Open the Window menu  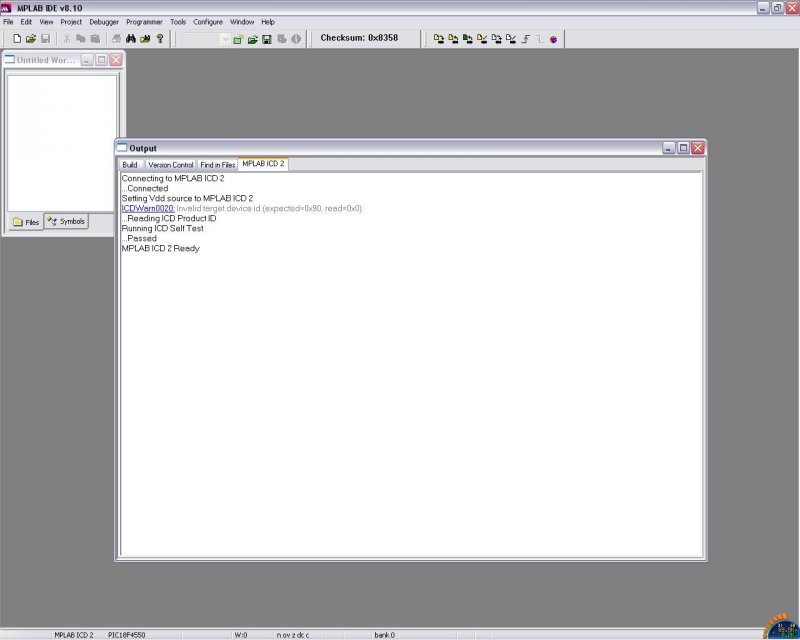click(242, 22)
